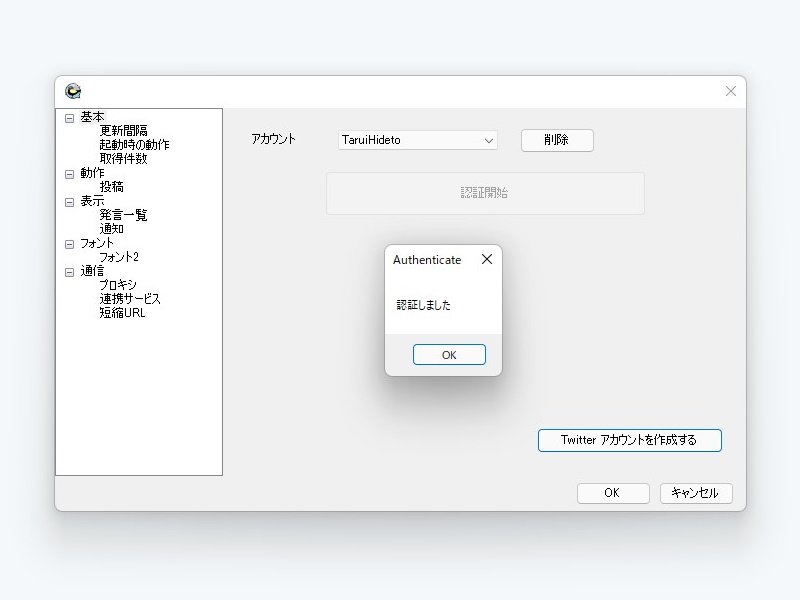Click the application icon in the title bar
This screenshot has width=800, height=600.
72,90
